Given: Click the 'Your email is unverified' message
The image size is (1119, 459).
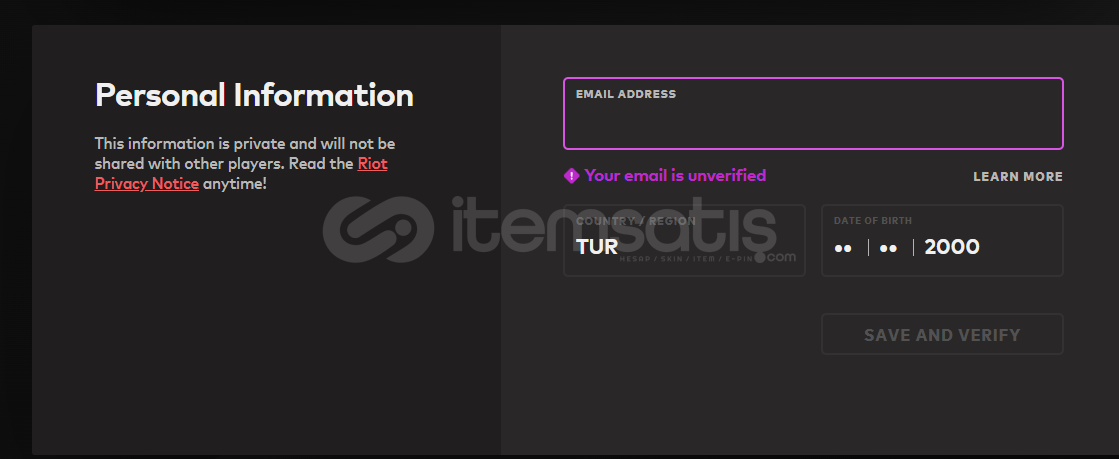Looking at the screenshot, I should coord(675,176).
